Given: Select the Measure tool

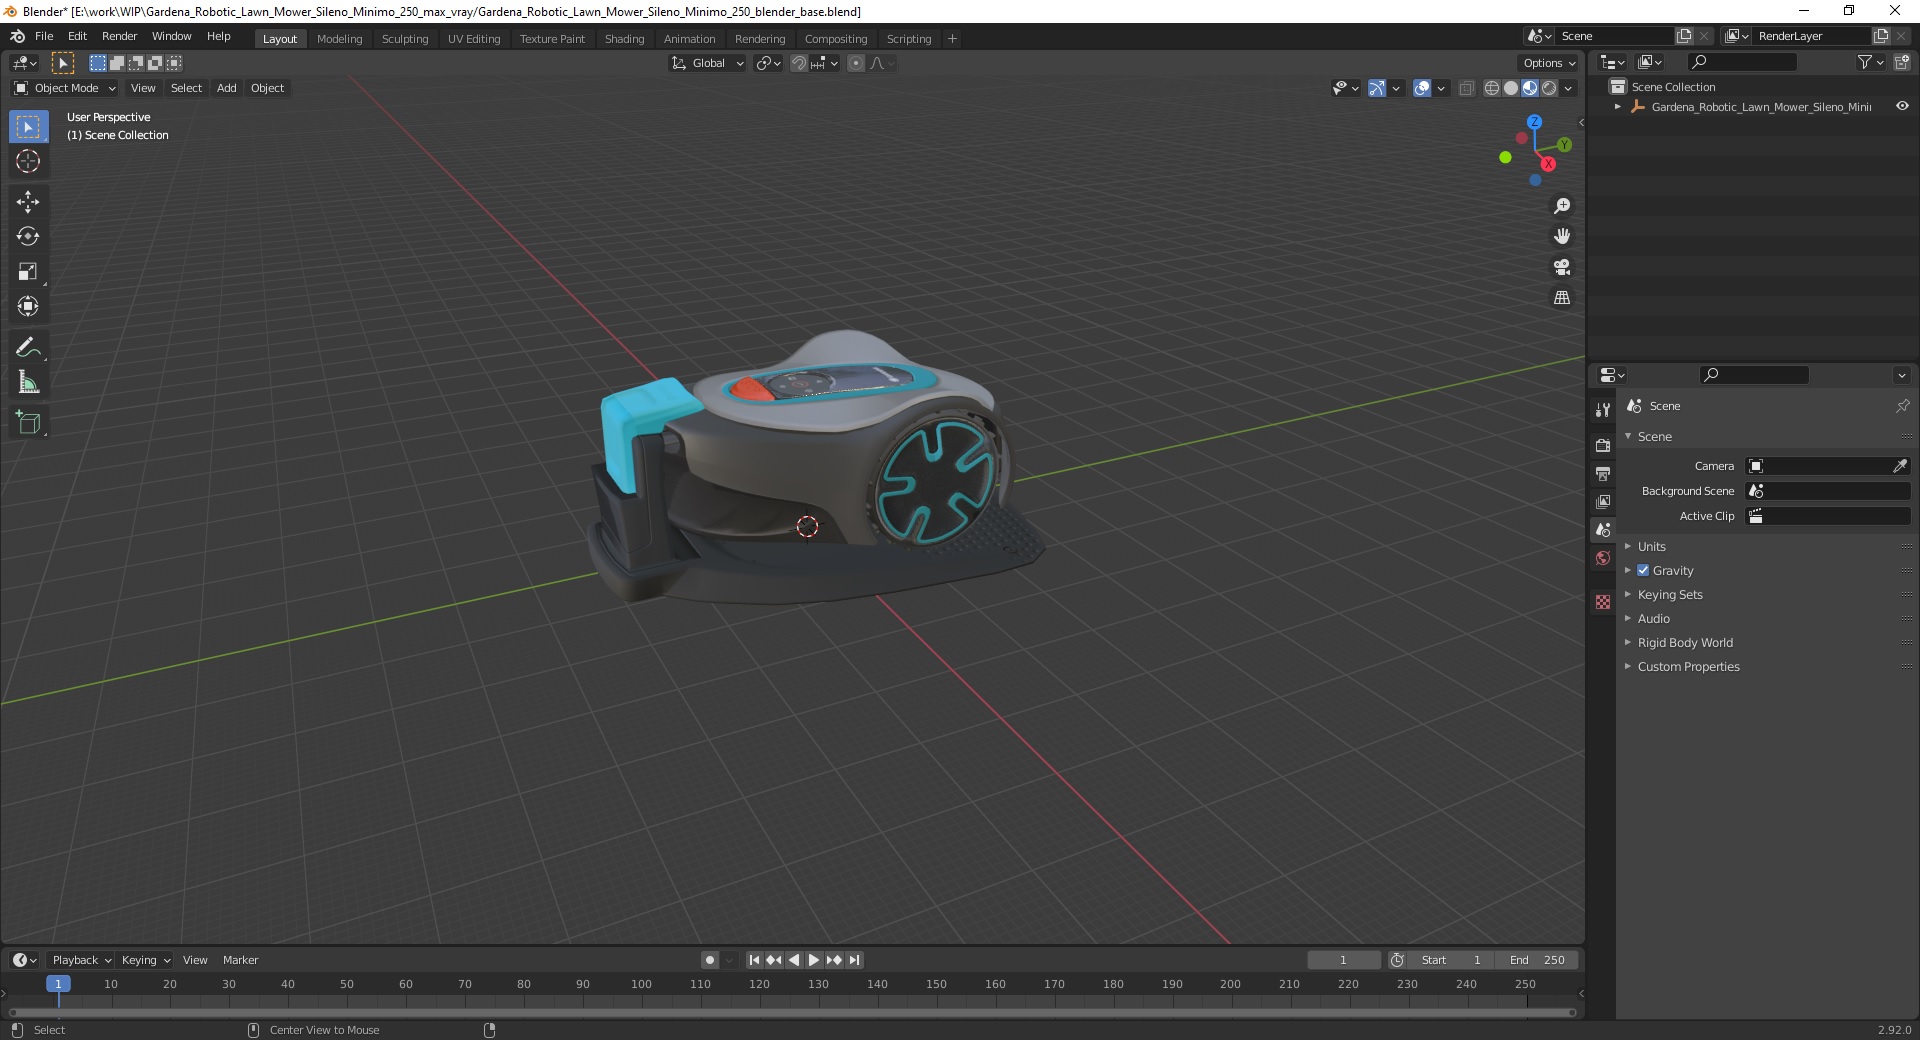Looking at the screenshot, I should point(28,382).
